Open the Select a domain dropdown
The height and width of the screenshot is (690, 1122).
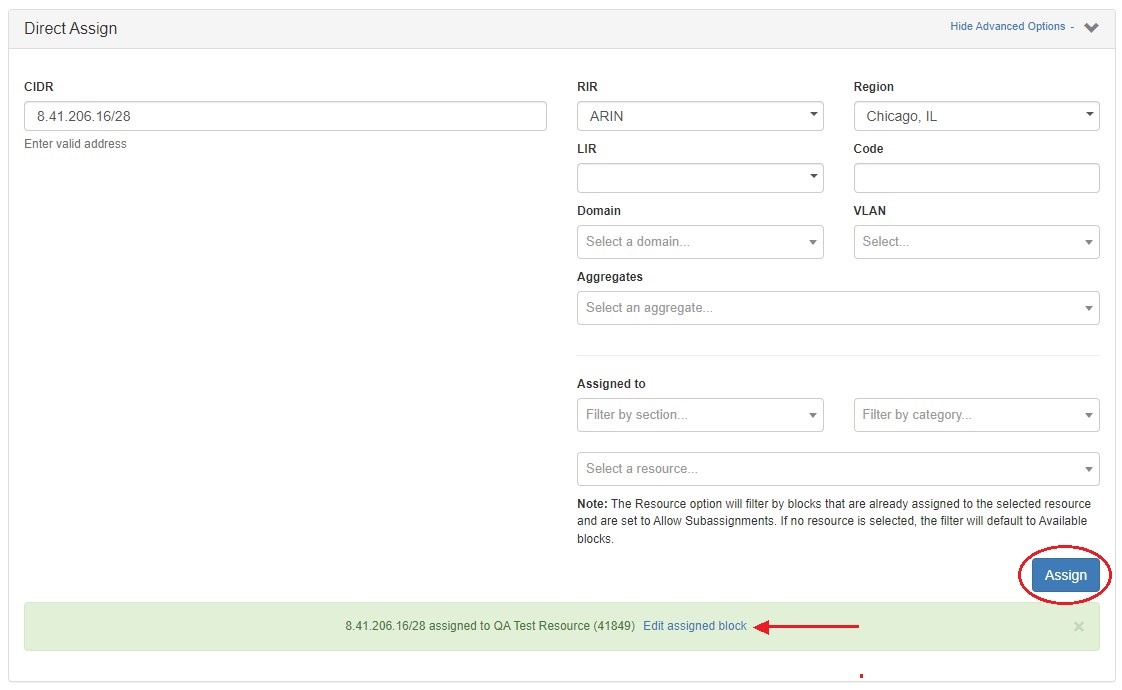[700, 242]
